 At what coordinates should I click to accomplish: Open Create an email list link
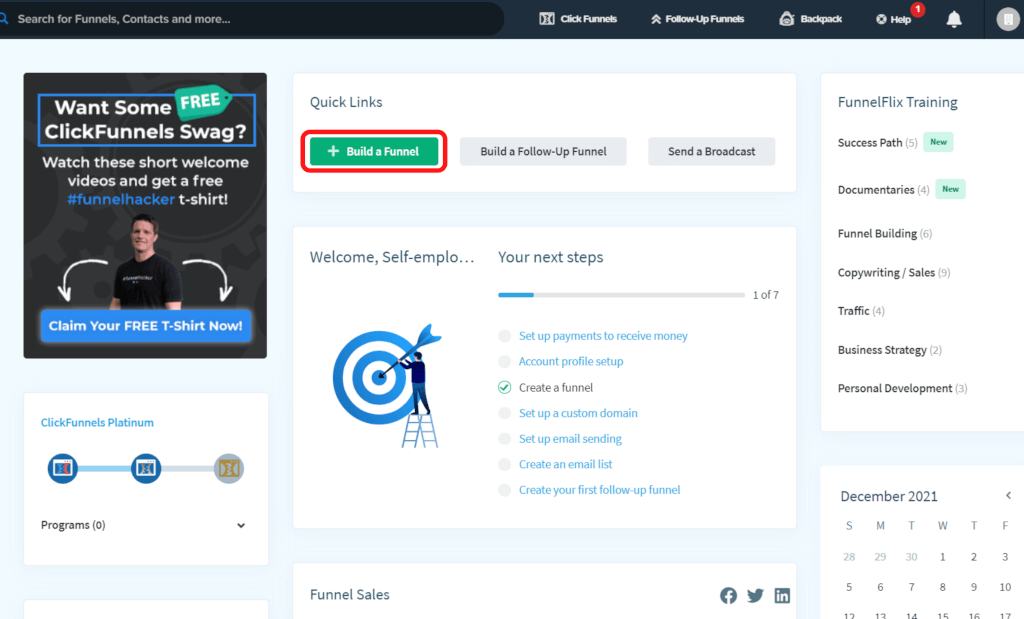coord(566,464)
